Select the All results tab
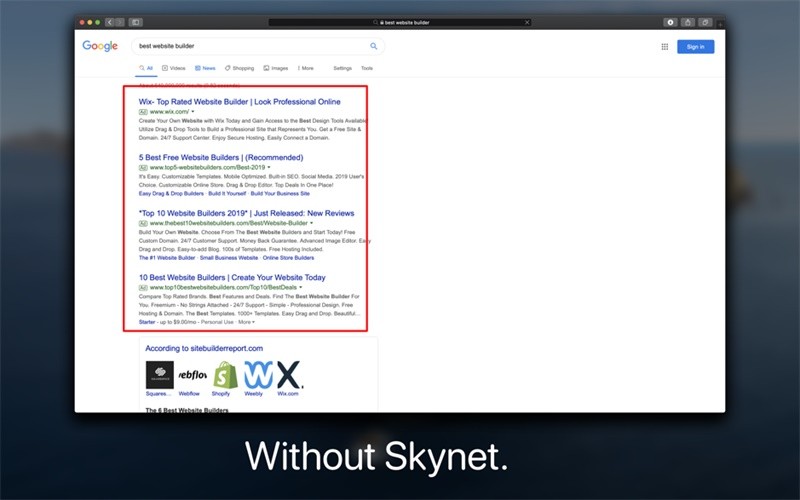The image size is (800, 500). click(x=146, y=68)
